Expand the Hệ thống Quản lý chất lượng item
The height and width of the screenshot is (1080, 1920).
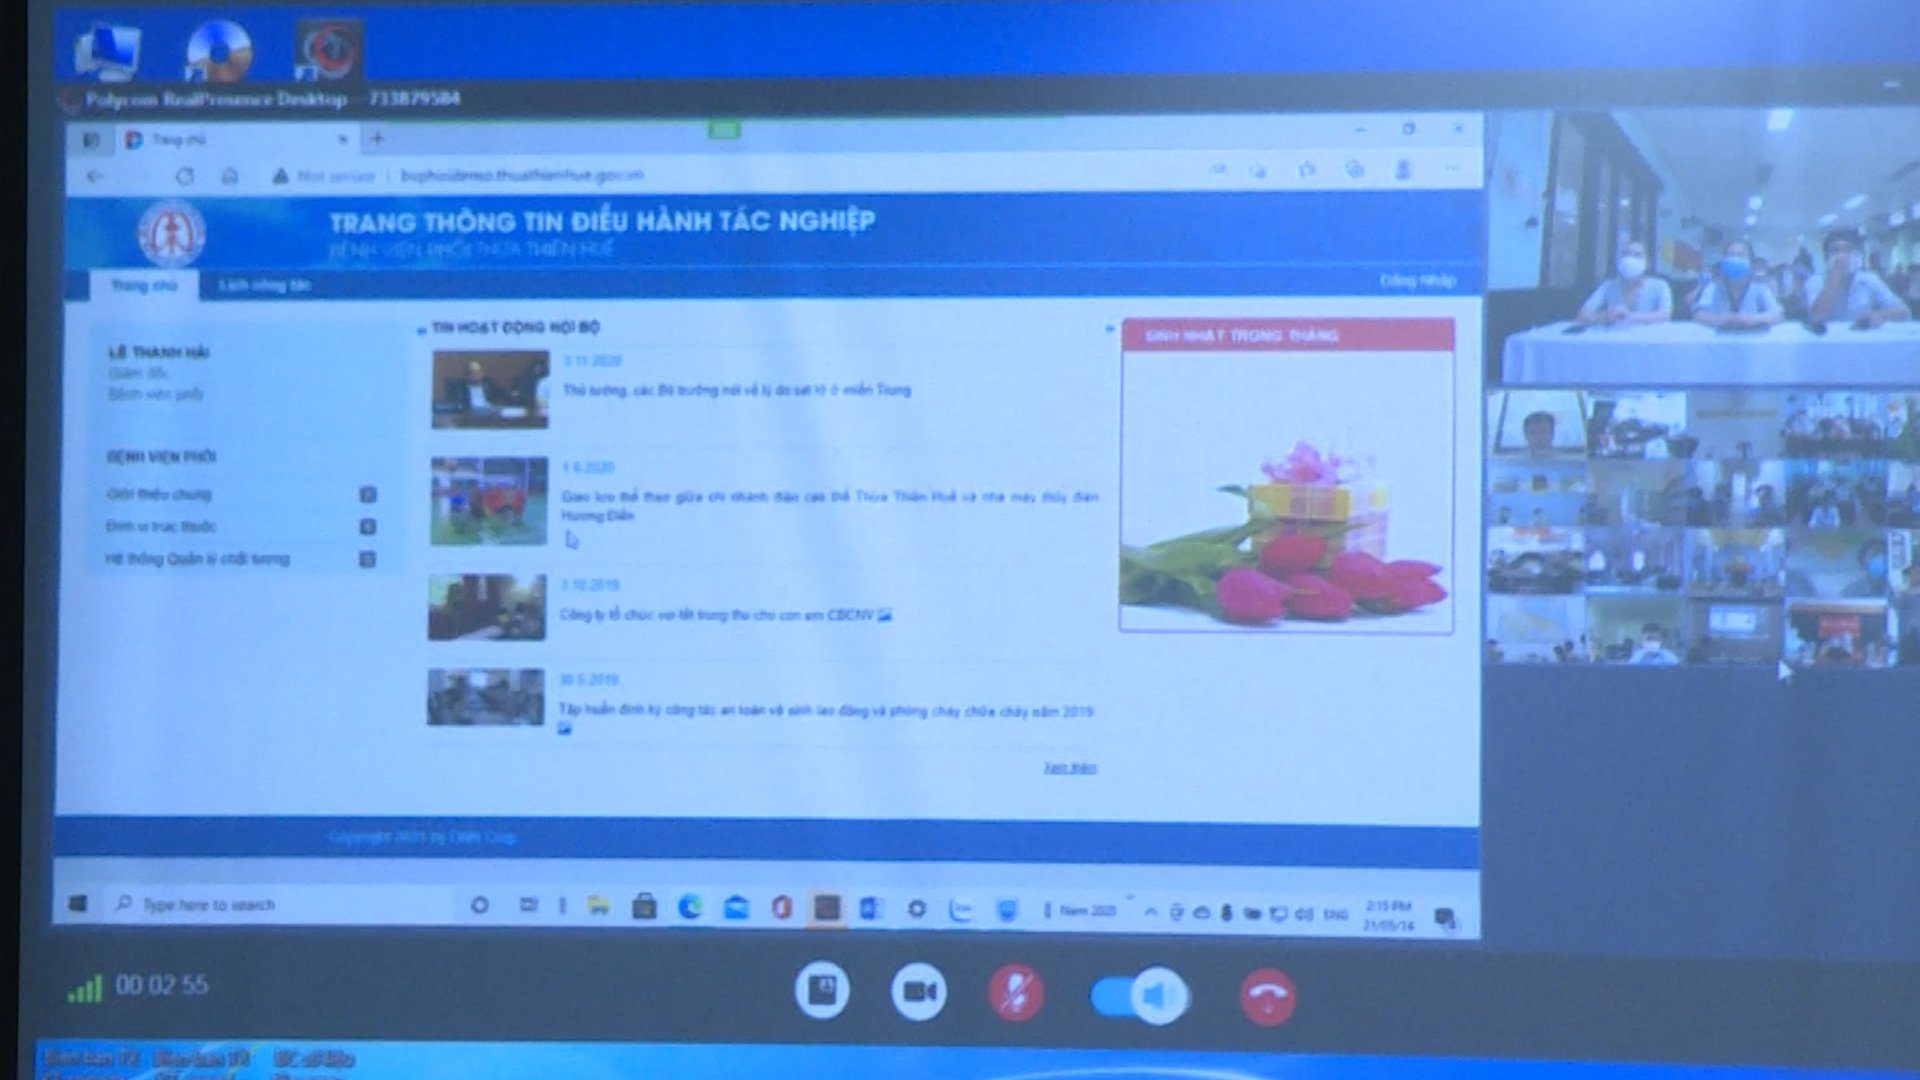coord(368,559)
